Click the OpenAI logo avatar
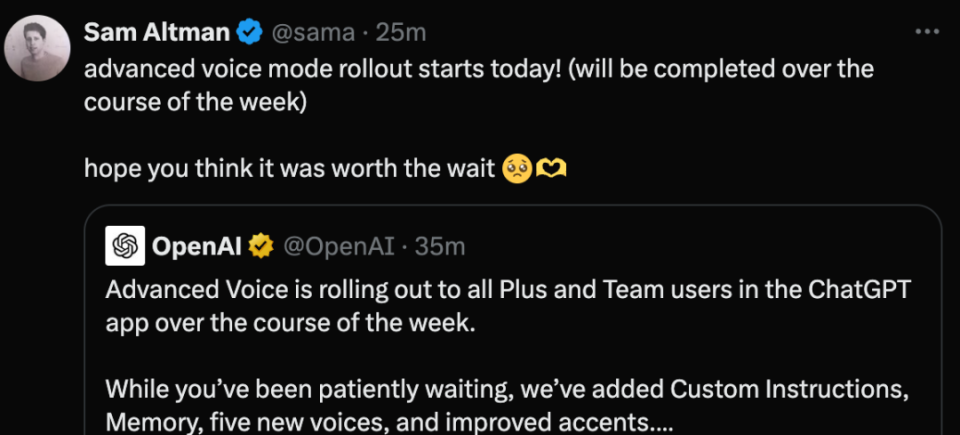 click(x=125, y=245)
